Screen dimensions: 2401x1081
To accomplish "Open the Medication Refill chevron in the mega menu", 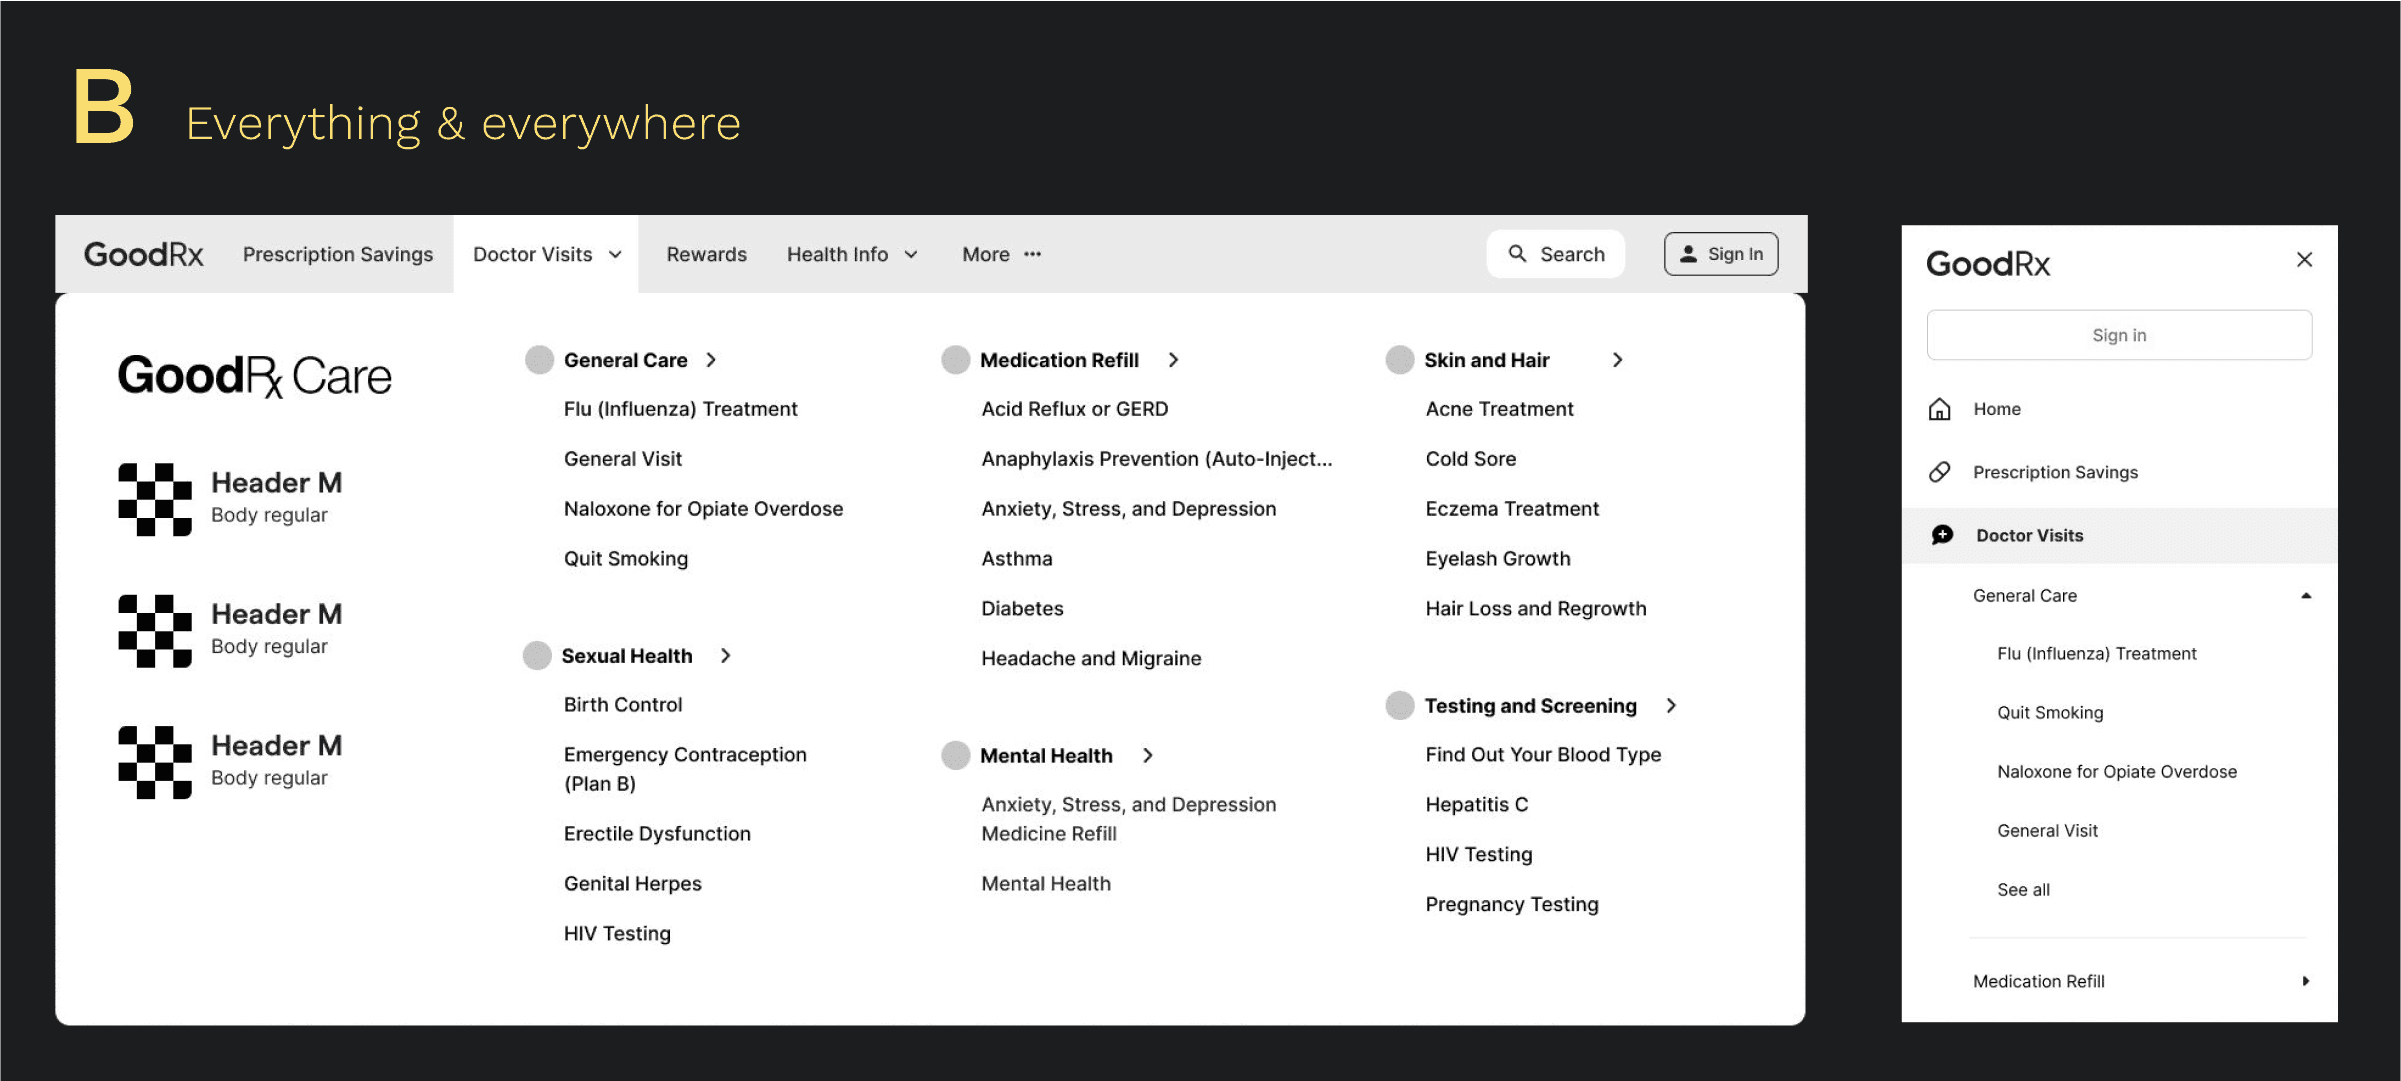I will 1174,360.
